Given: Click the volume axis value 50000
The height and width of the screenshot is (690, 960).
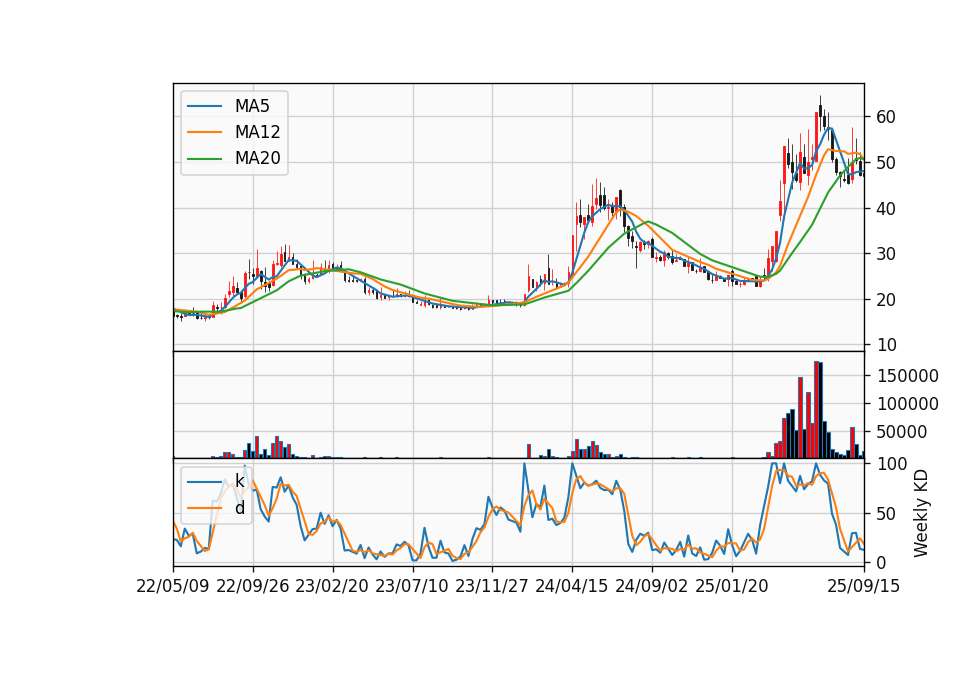Looking at the screenshot, I should click(x=901, y=432).
